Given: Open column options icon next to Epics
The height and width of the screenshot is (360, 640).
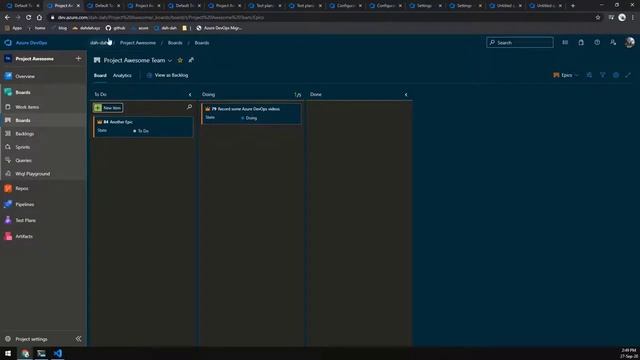Looking at the screenshot, I should 589,75.
